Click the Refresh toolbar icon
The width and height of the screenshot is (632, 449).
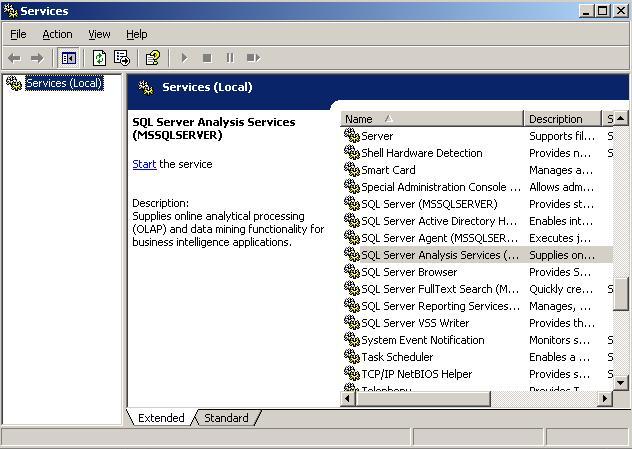click(x=99, y=58)
